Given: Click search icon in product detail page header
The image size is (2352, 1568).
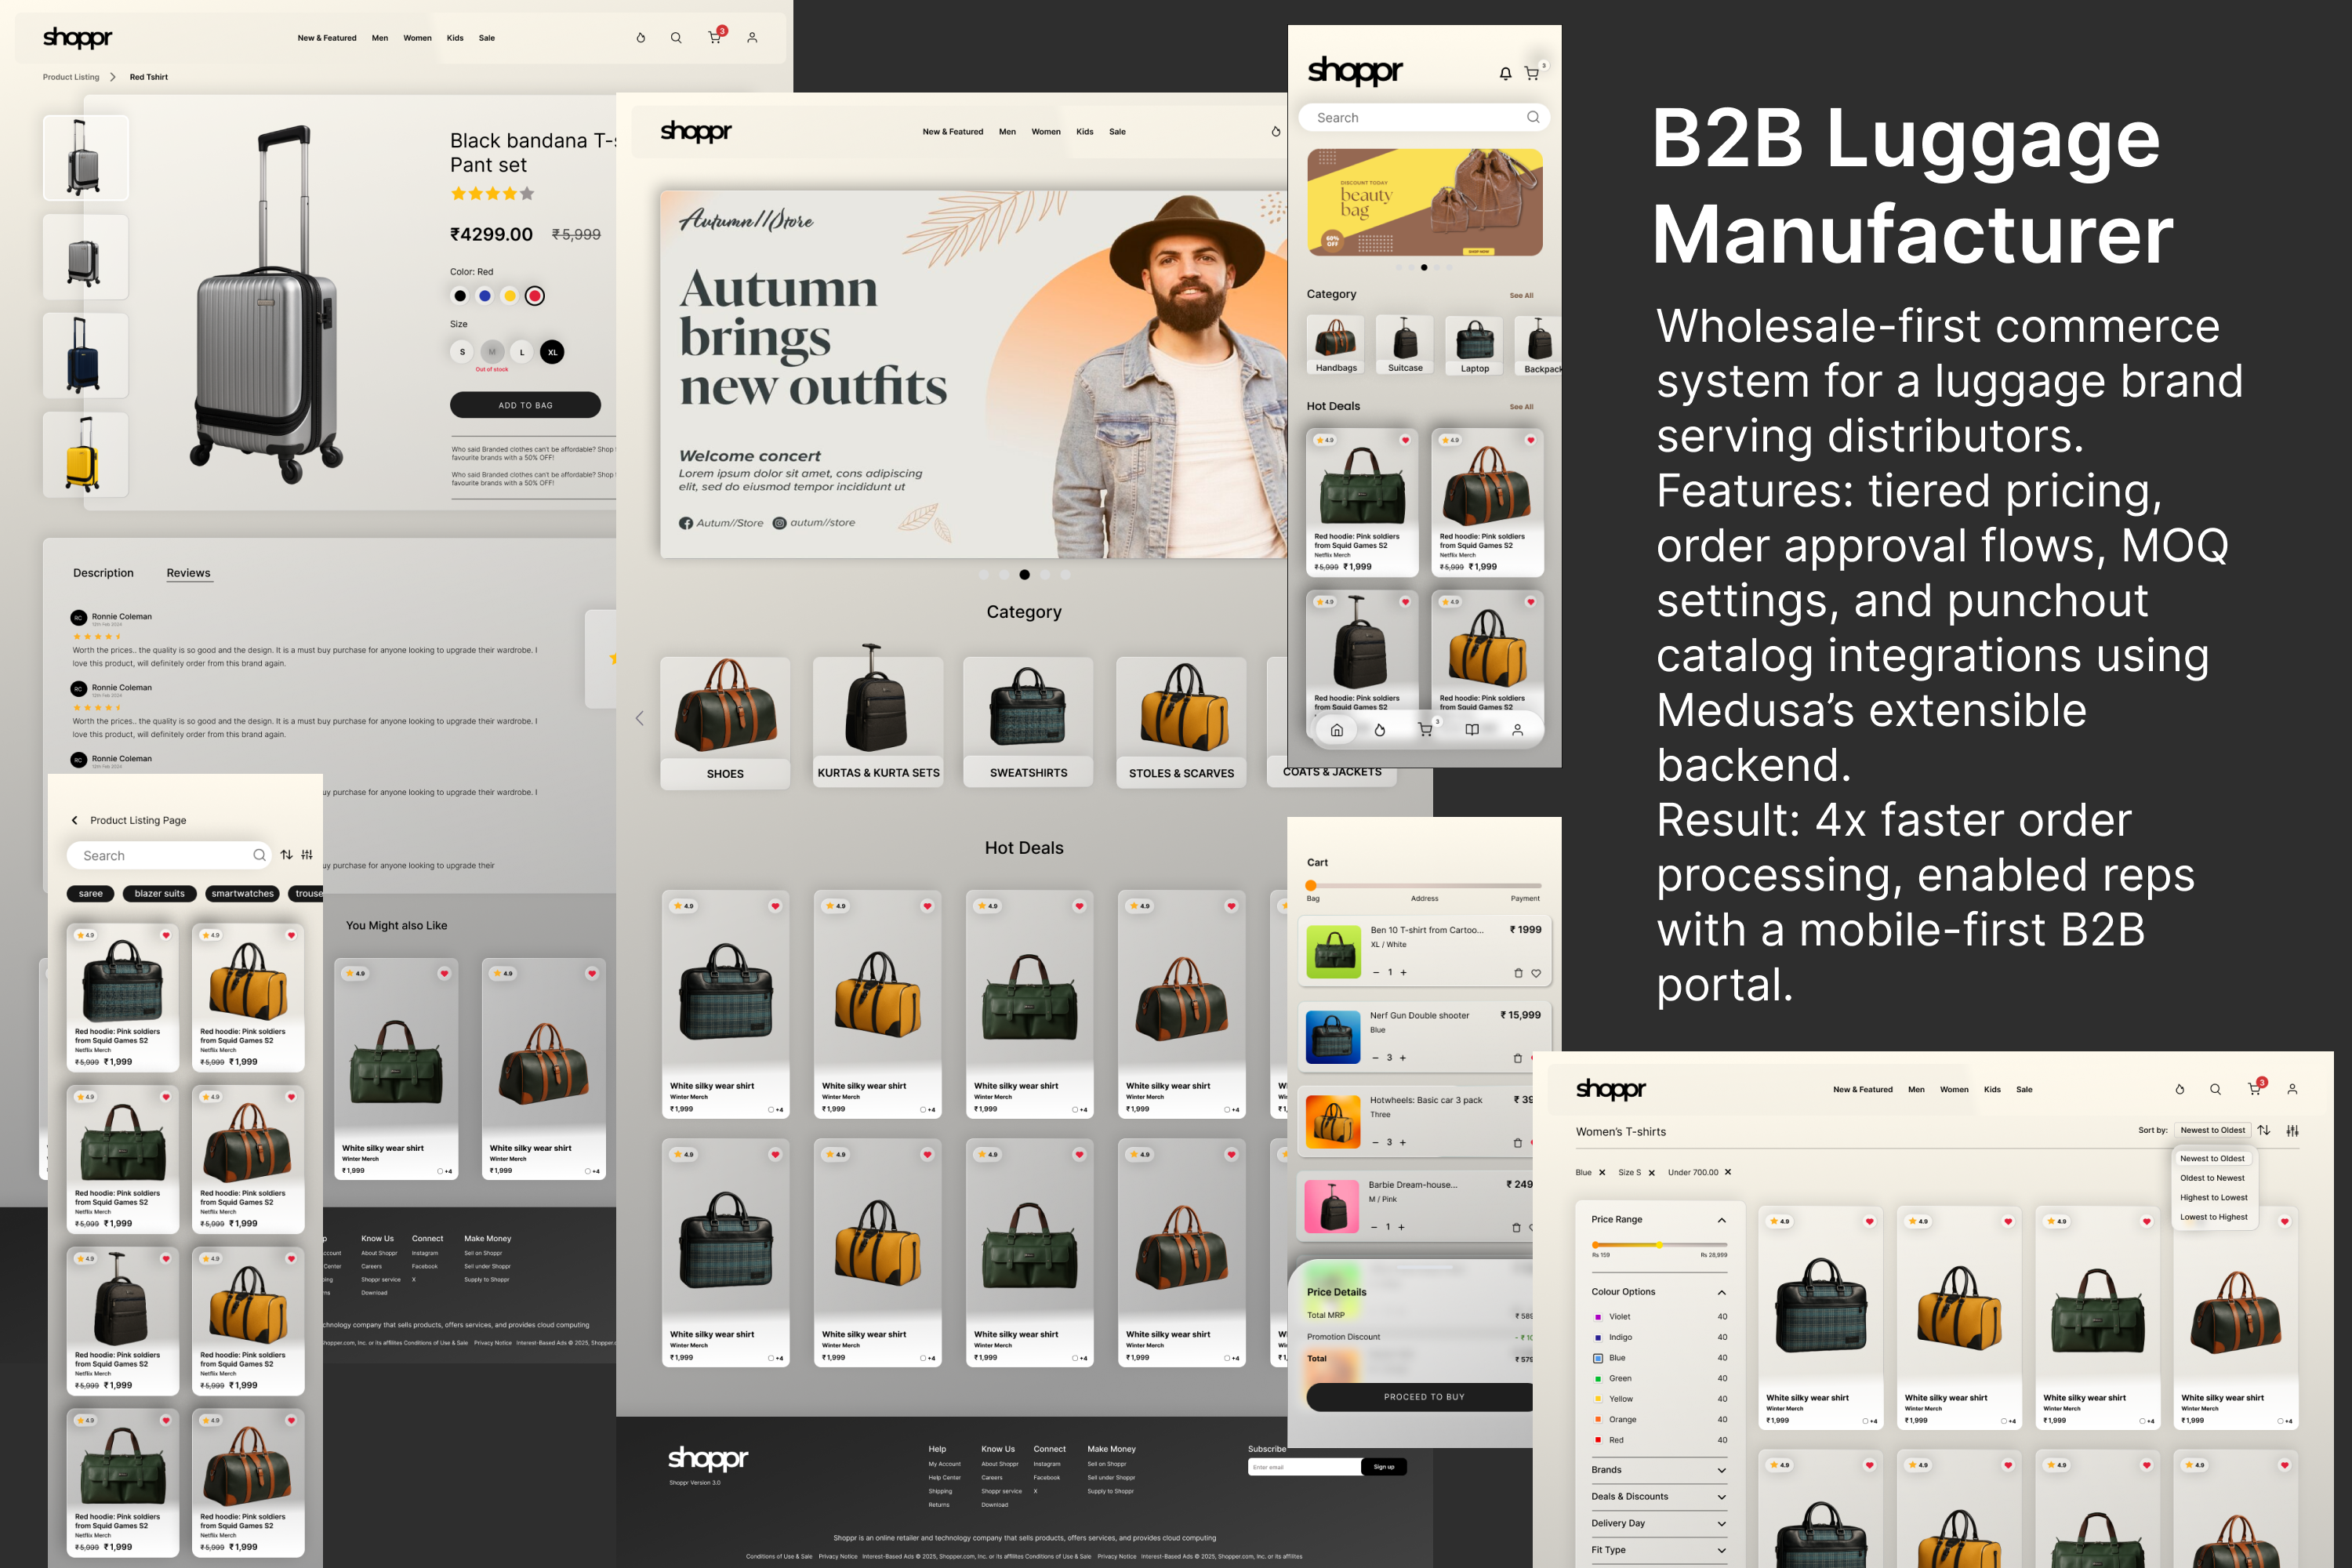Looking at the screenshot, I should click(676, 38).
